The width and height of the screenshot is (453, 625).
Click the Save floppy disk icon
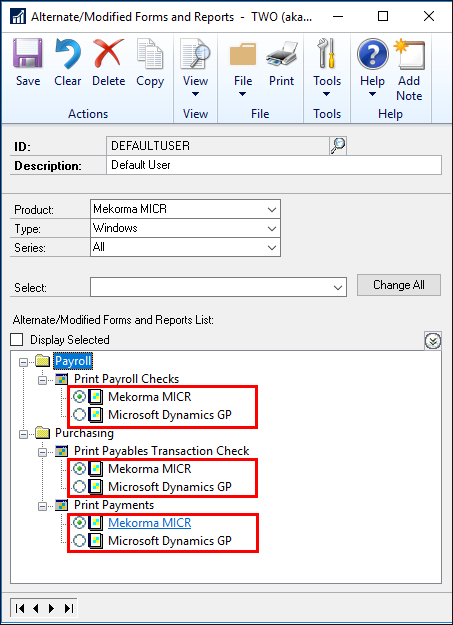28,54
